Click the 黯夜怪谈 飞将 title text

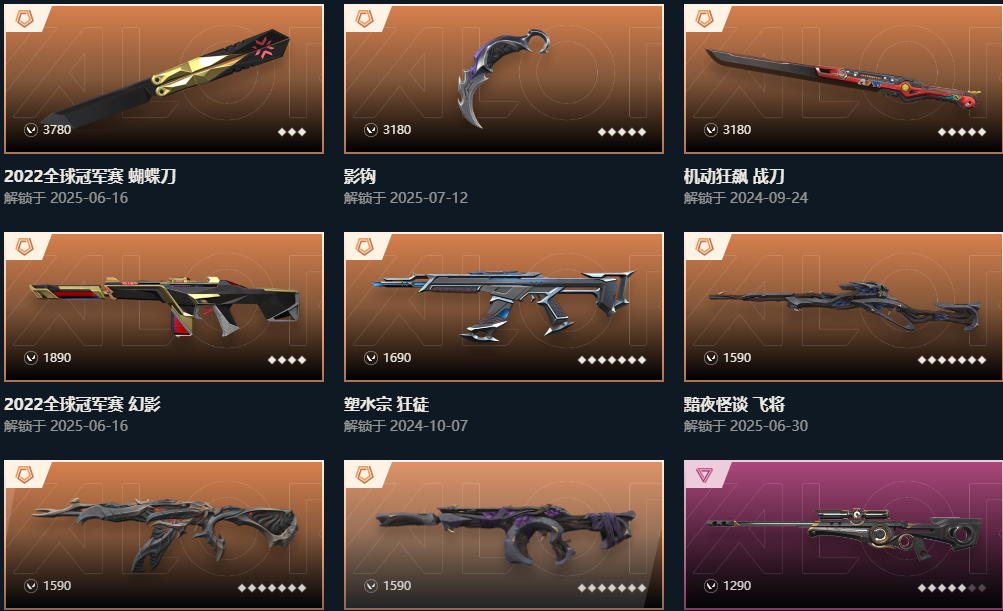734,404
